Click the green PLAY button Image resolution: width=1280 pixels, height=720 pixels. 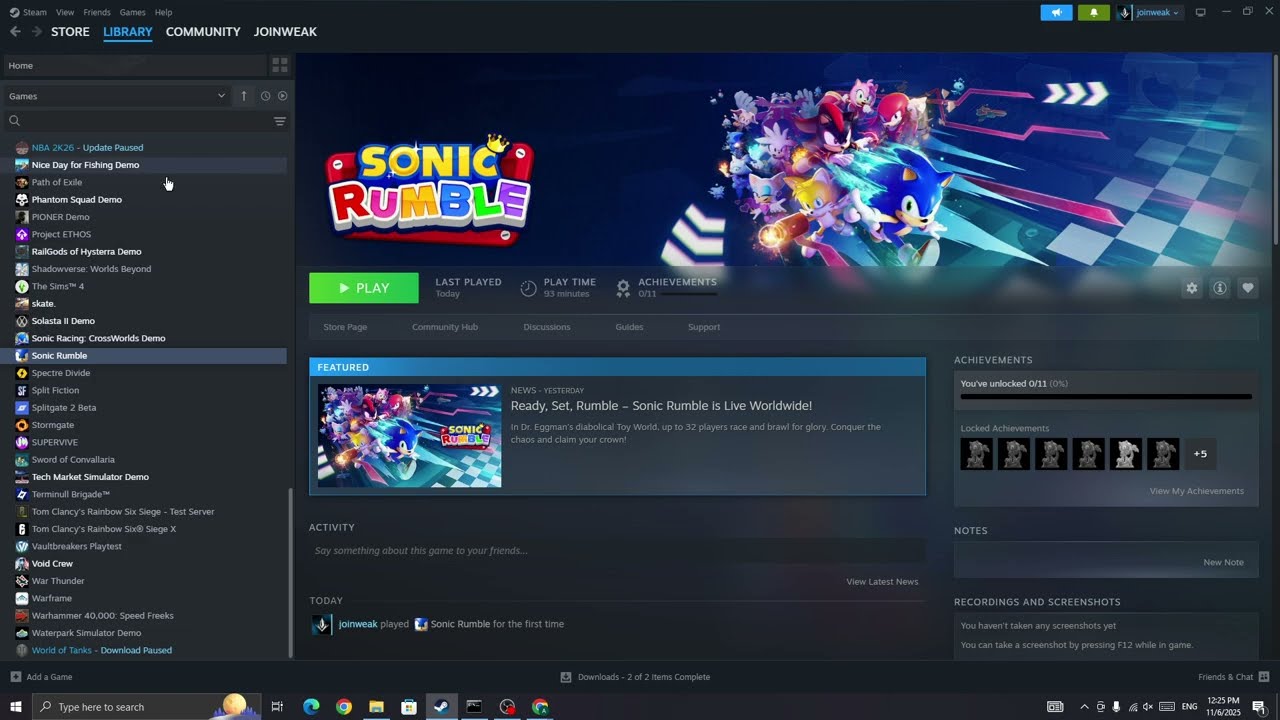[x=364, y=288]
